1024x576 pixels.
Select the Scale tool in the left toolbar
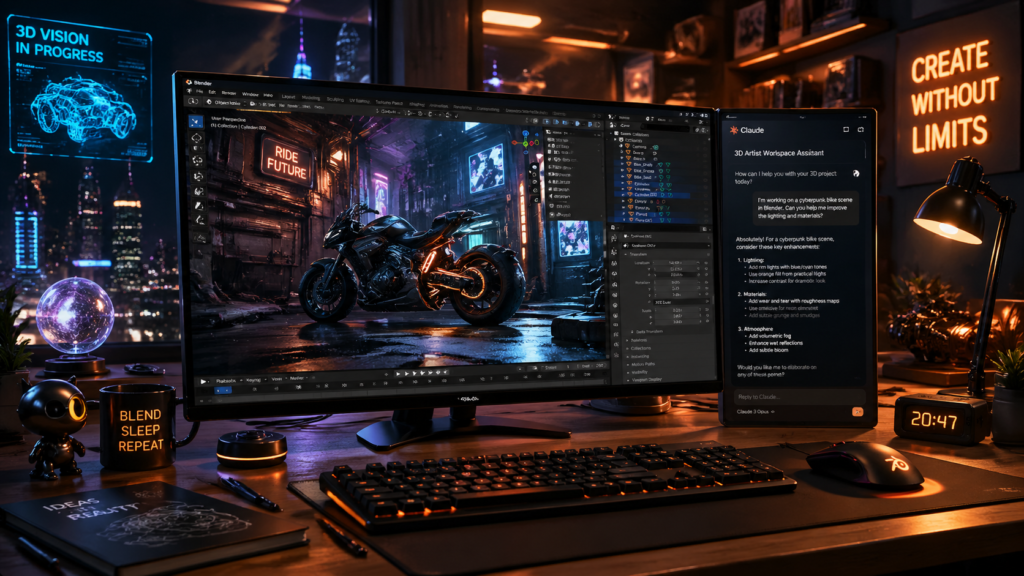tap(199, 191)
